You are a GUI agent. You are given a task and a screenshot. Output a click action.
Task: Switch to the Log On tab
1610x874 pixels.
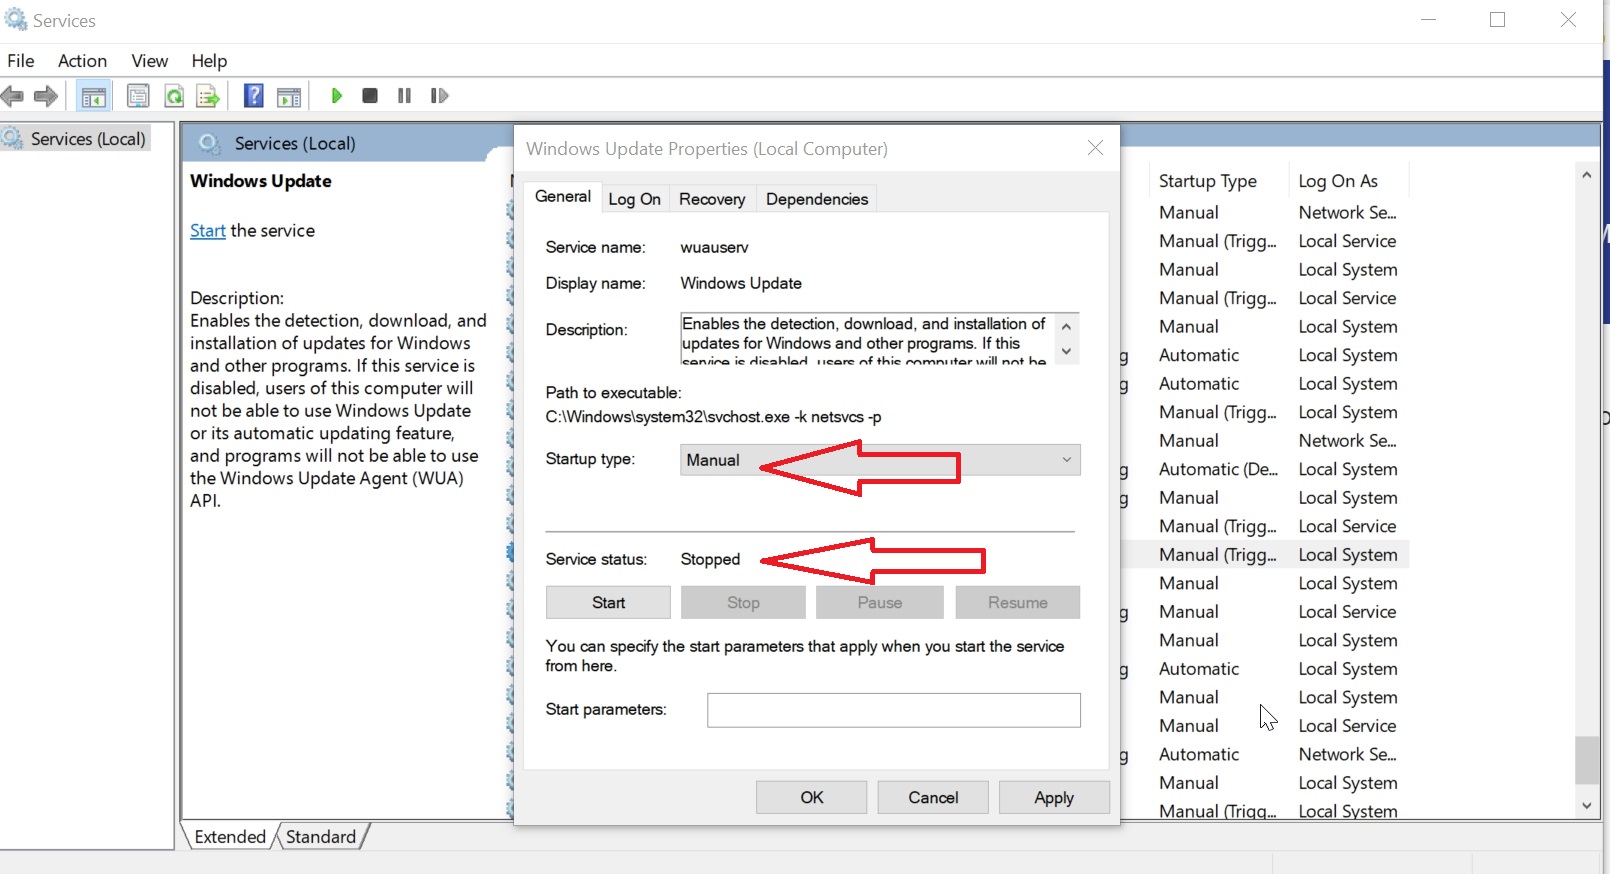pos(634,199)
